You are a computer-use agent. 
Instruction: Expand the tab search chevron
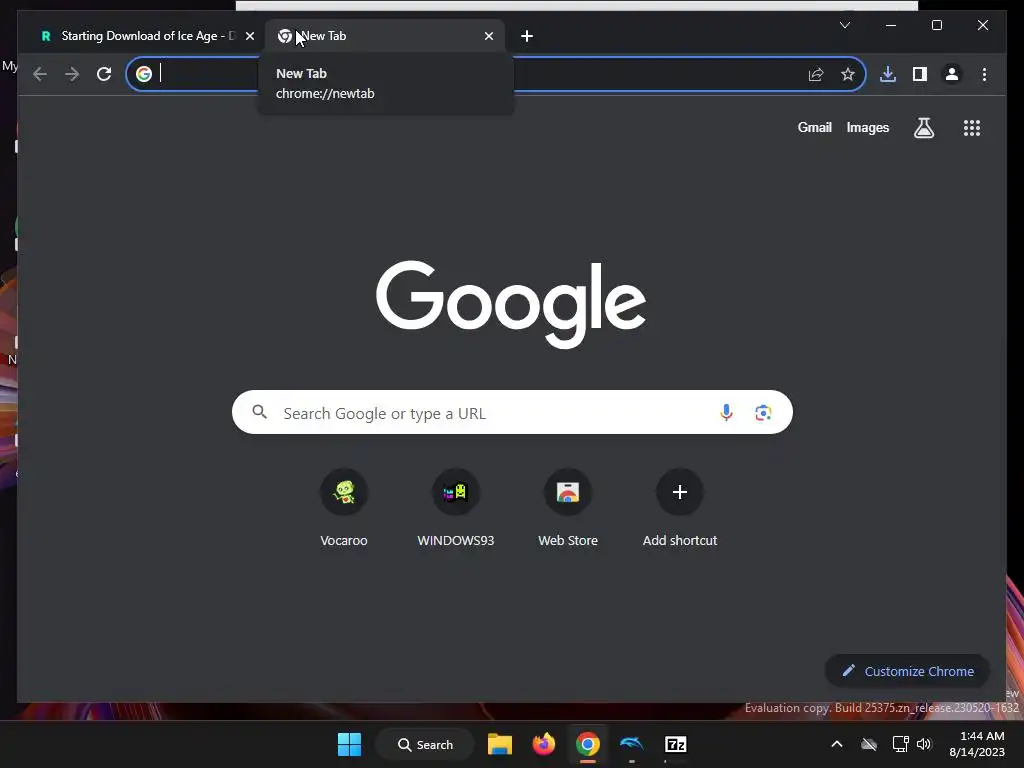tap(844, 25)
